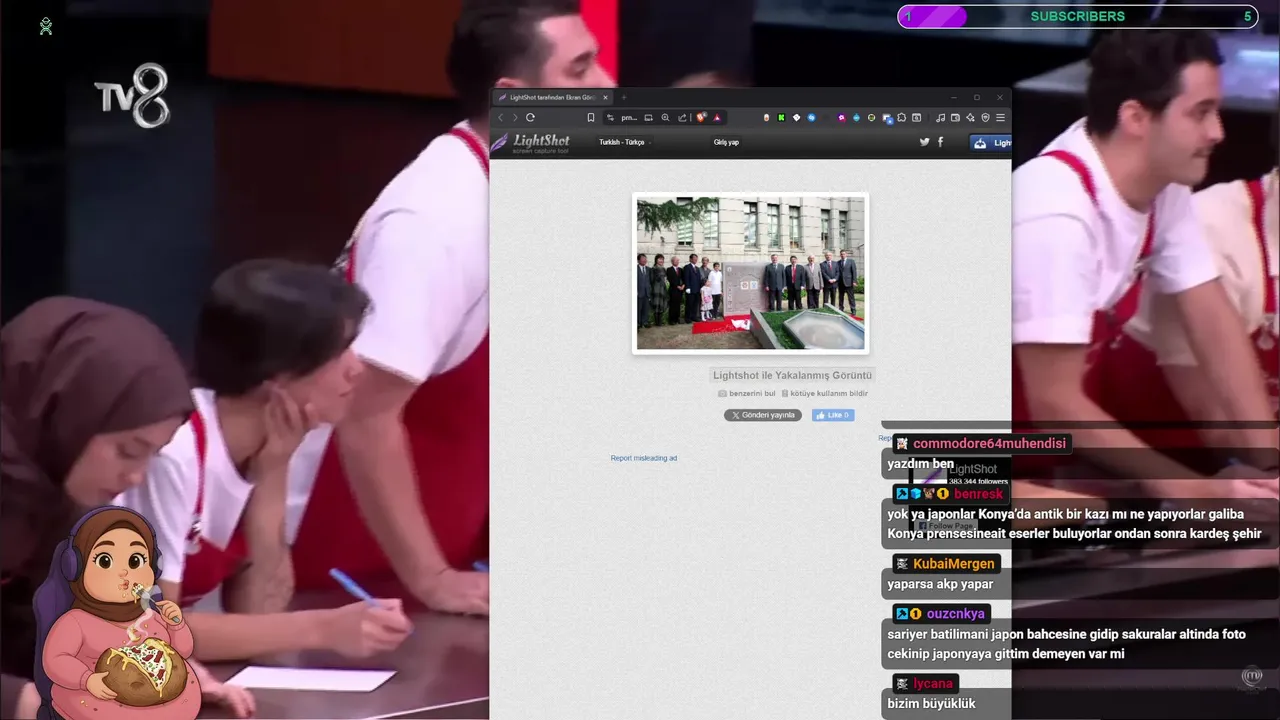Open LightShot's Twitter page icon
1280x720 pixels.
tap(924, 142)
